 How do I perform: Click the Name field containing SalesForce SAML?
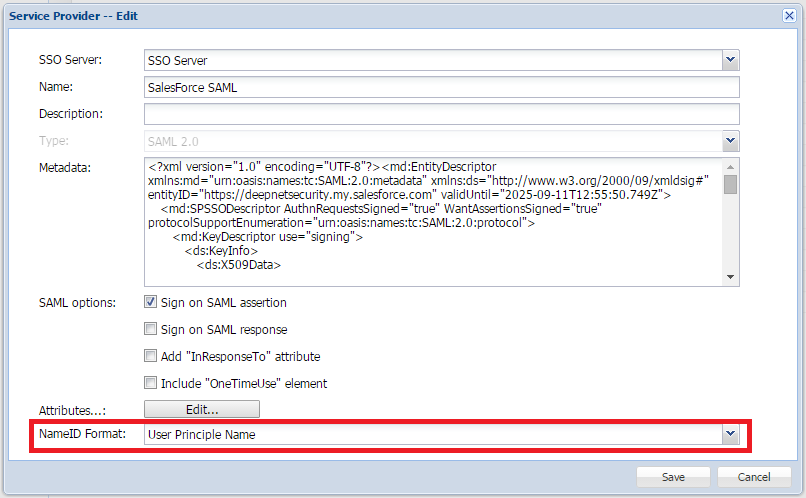(x=440, y=88)
